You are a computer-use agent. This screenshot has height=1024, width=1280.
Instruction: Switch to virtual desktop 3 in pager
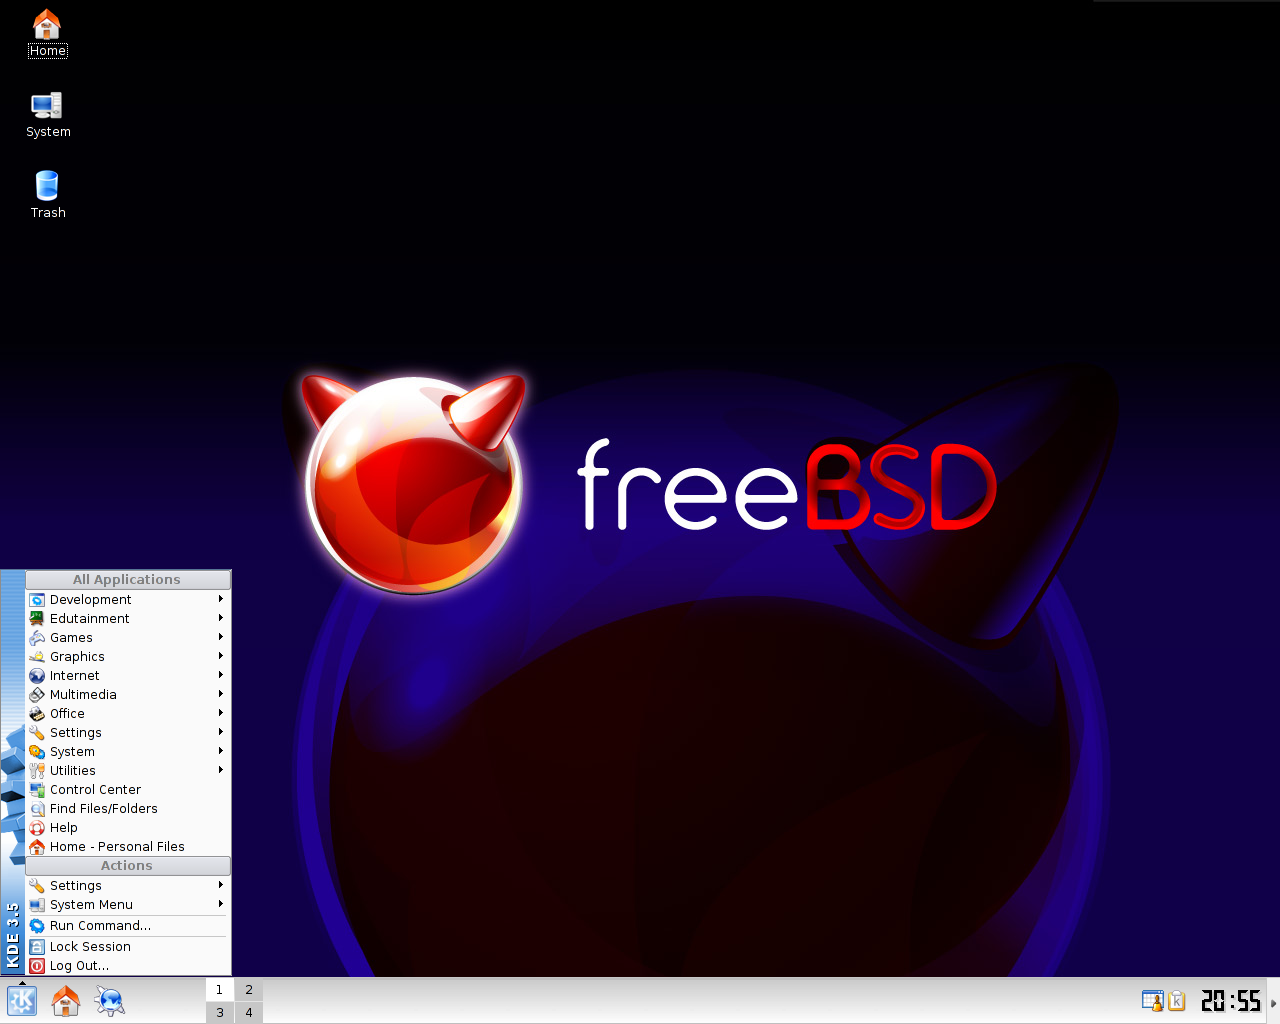tap(220, 1012)
